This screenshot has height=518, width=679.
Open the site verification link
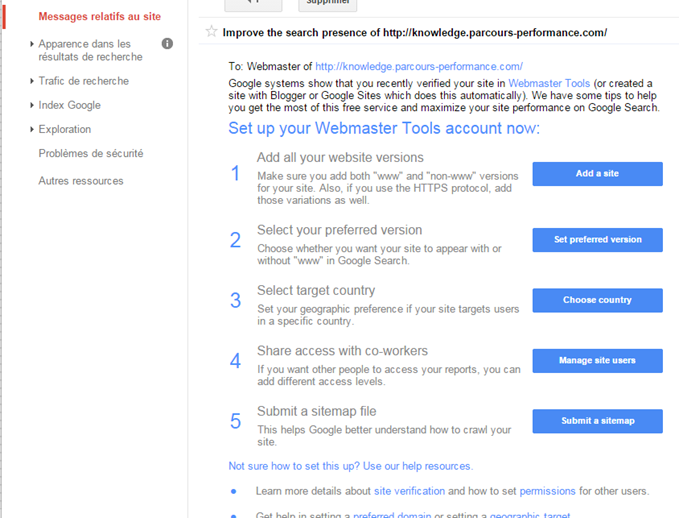pyautogui.click(x=409, y=491)
